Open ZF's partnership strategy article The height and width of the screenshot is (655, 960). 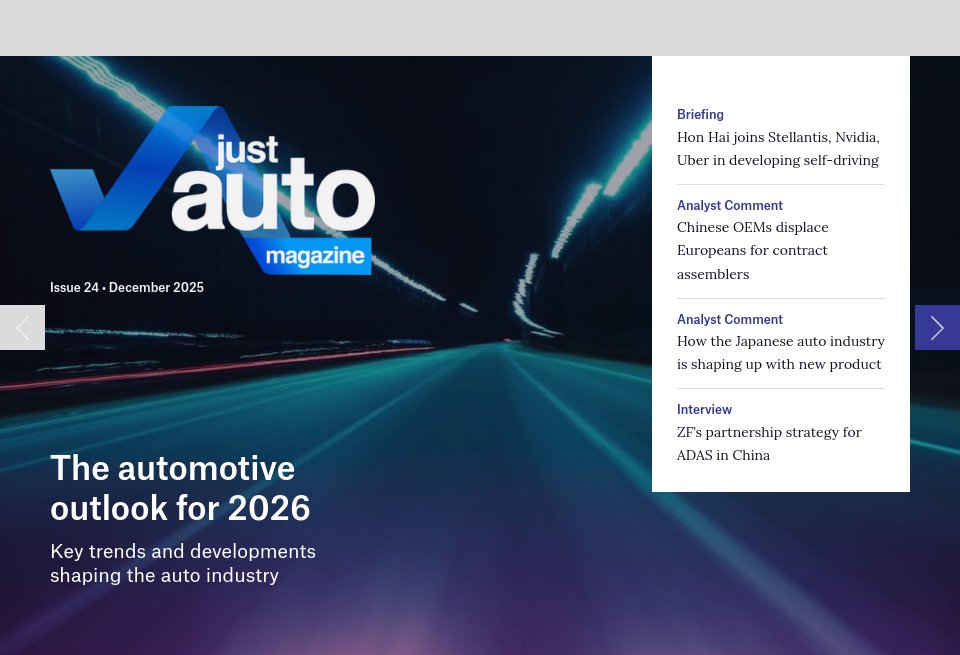[768, 444]
